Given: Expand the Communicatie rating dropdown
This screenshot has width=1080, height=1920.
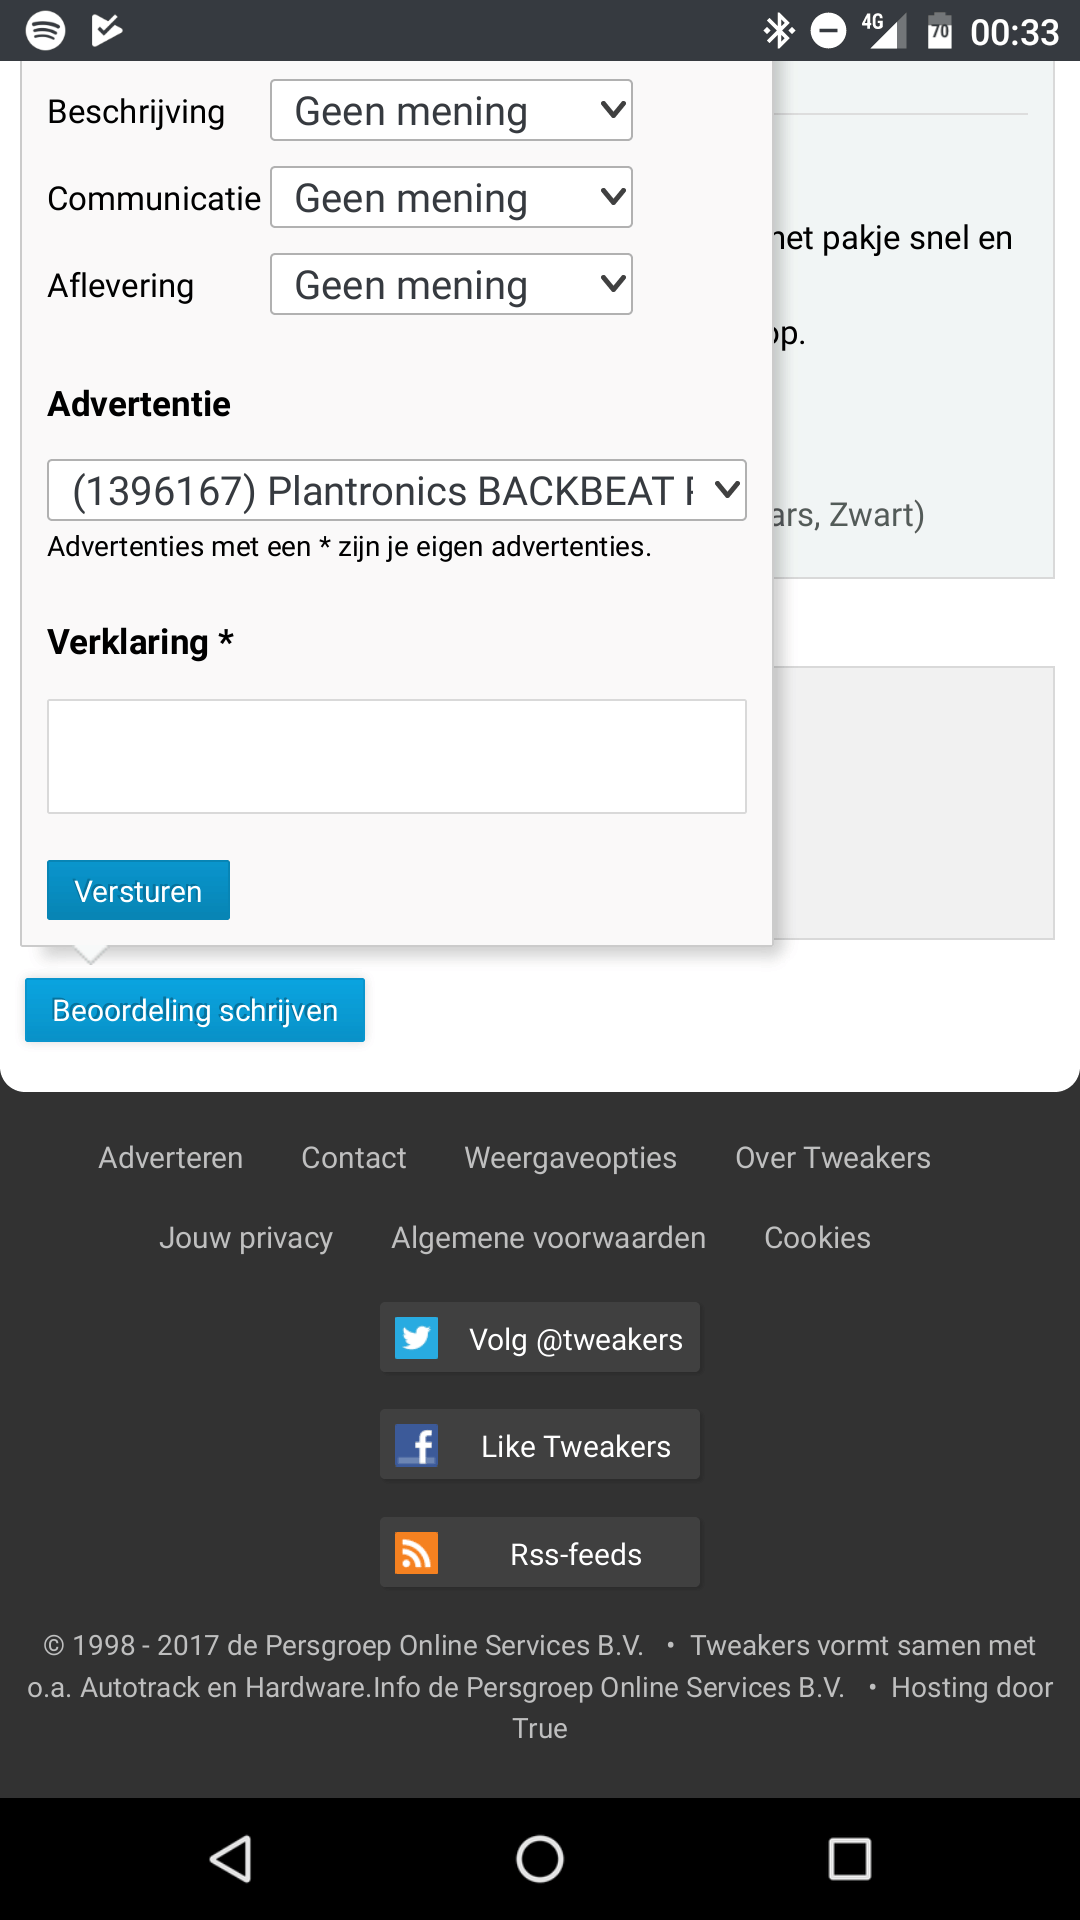Looking at the screenshot, I should click(x=451, y=198).
